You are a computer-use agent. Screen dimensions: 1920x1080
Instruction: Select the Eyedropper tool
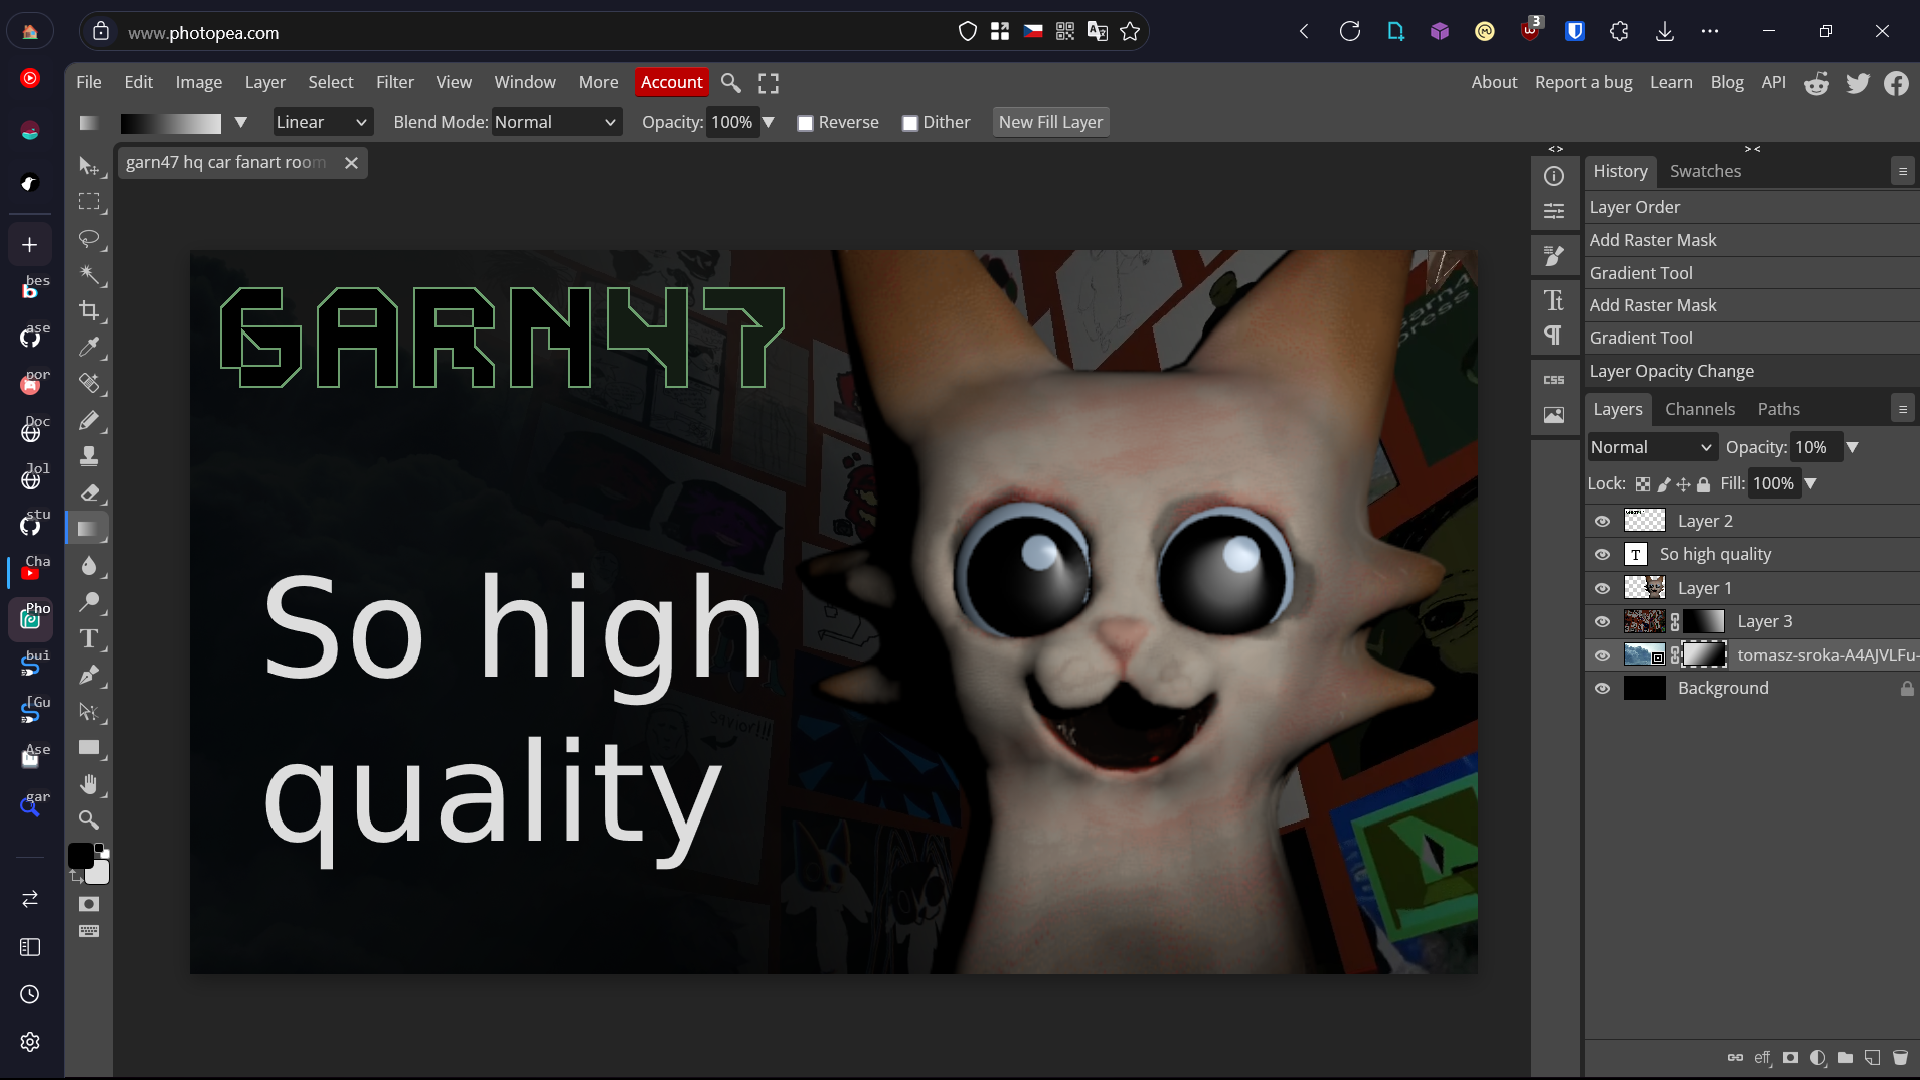click(x=89, y=347)
